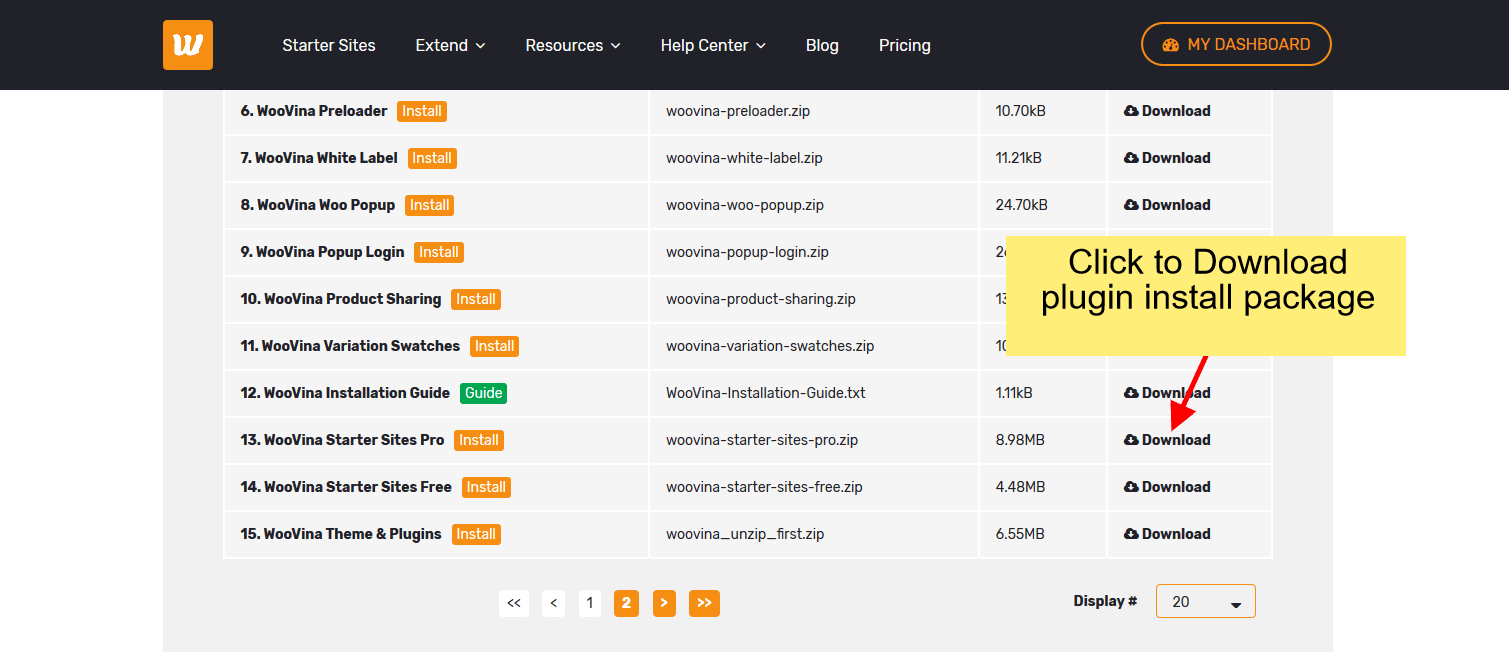1509x652 pixels.
Task: Go to previous page with < button
Action: point(554,603)
